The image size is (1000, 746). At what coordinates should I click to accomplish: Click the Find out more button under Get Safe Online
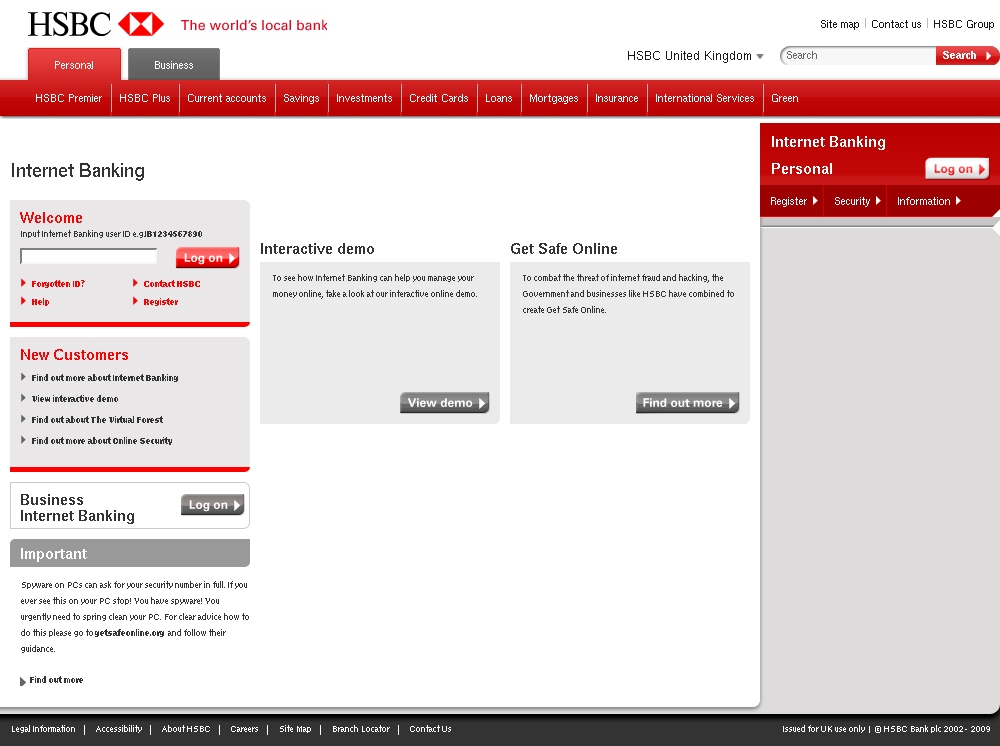688,402
